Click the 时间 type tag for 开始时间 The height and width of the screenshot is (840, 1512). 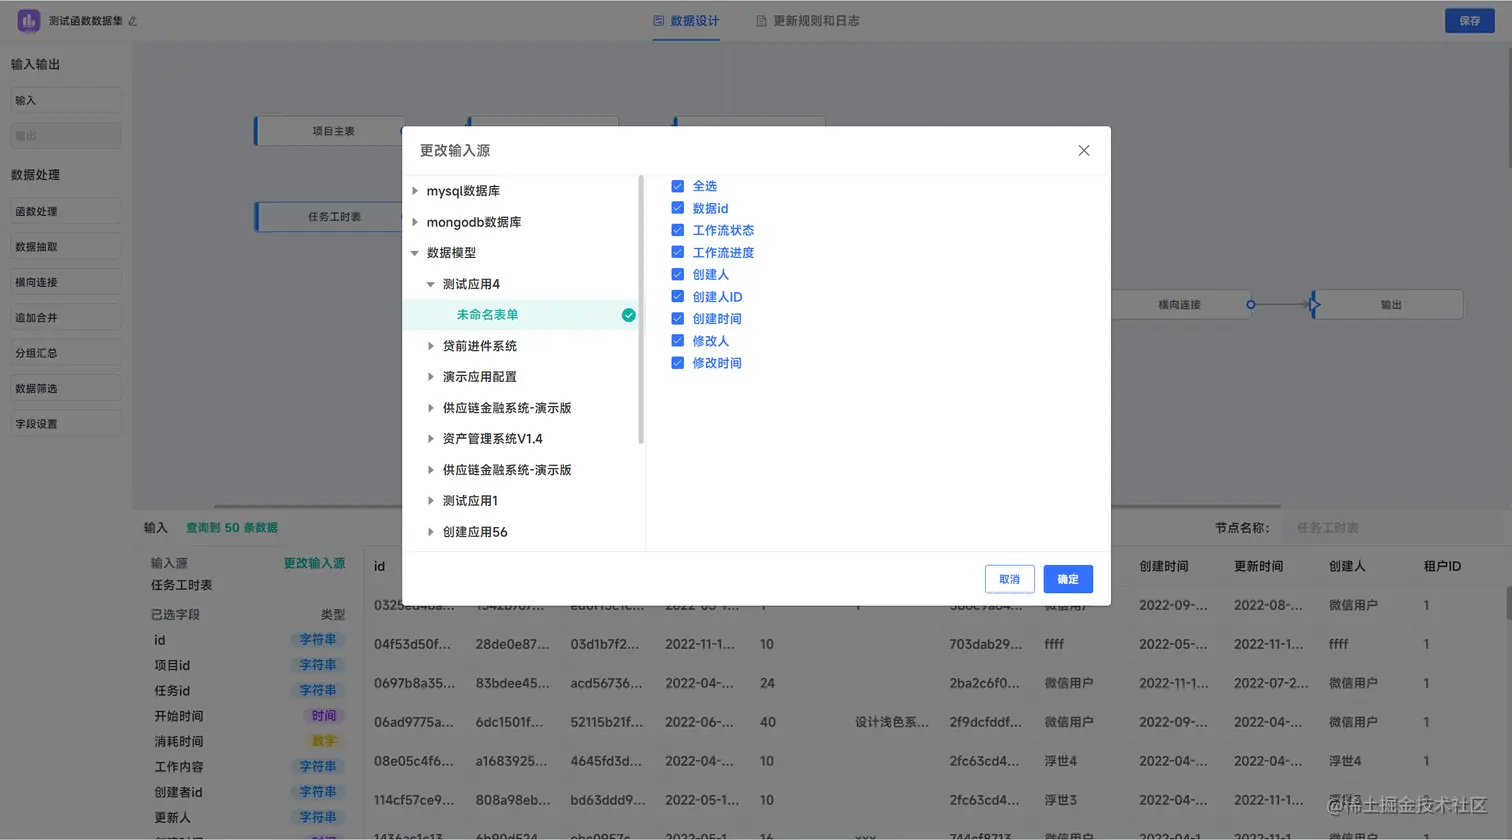[323, 716]
